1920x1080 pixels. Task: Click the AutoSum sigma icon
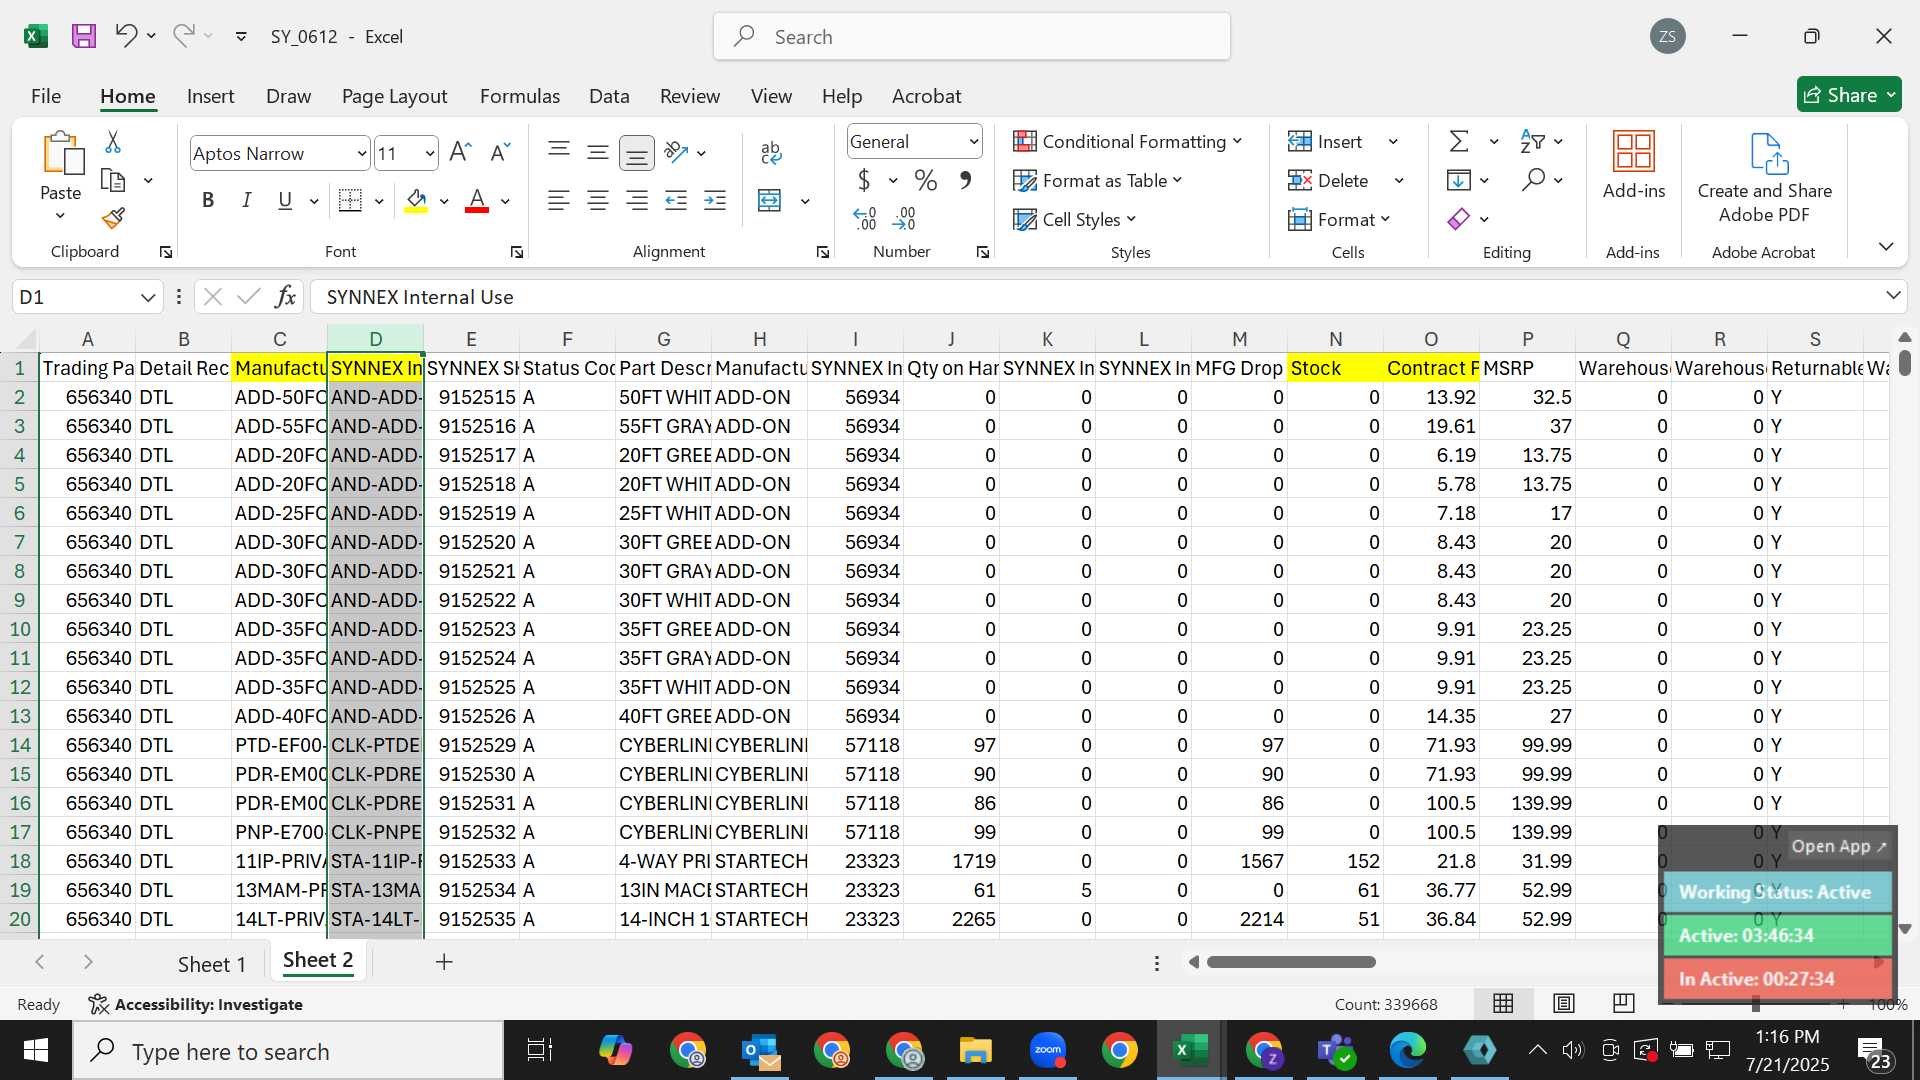pos(1459,141)
